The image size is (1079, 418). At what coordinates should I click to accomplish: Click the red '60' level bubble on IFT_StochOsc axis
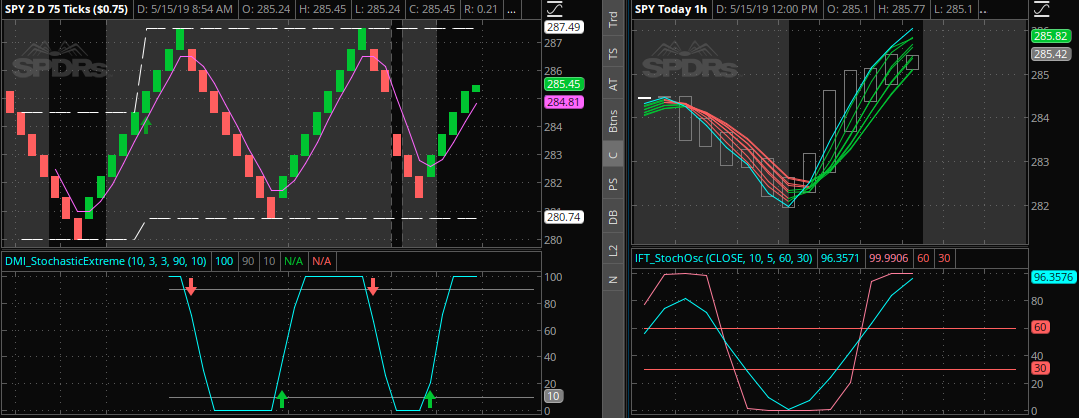click(x=1040, y=328)
